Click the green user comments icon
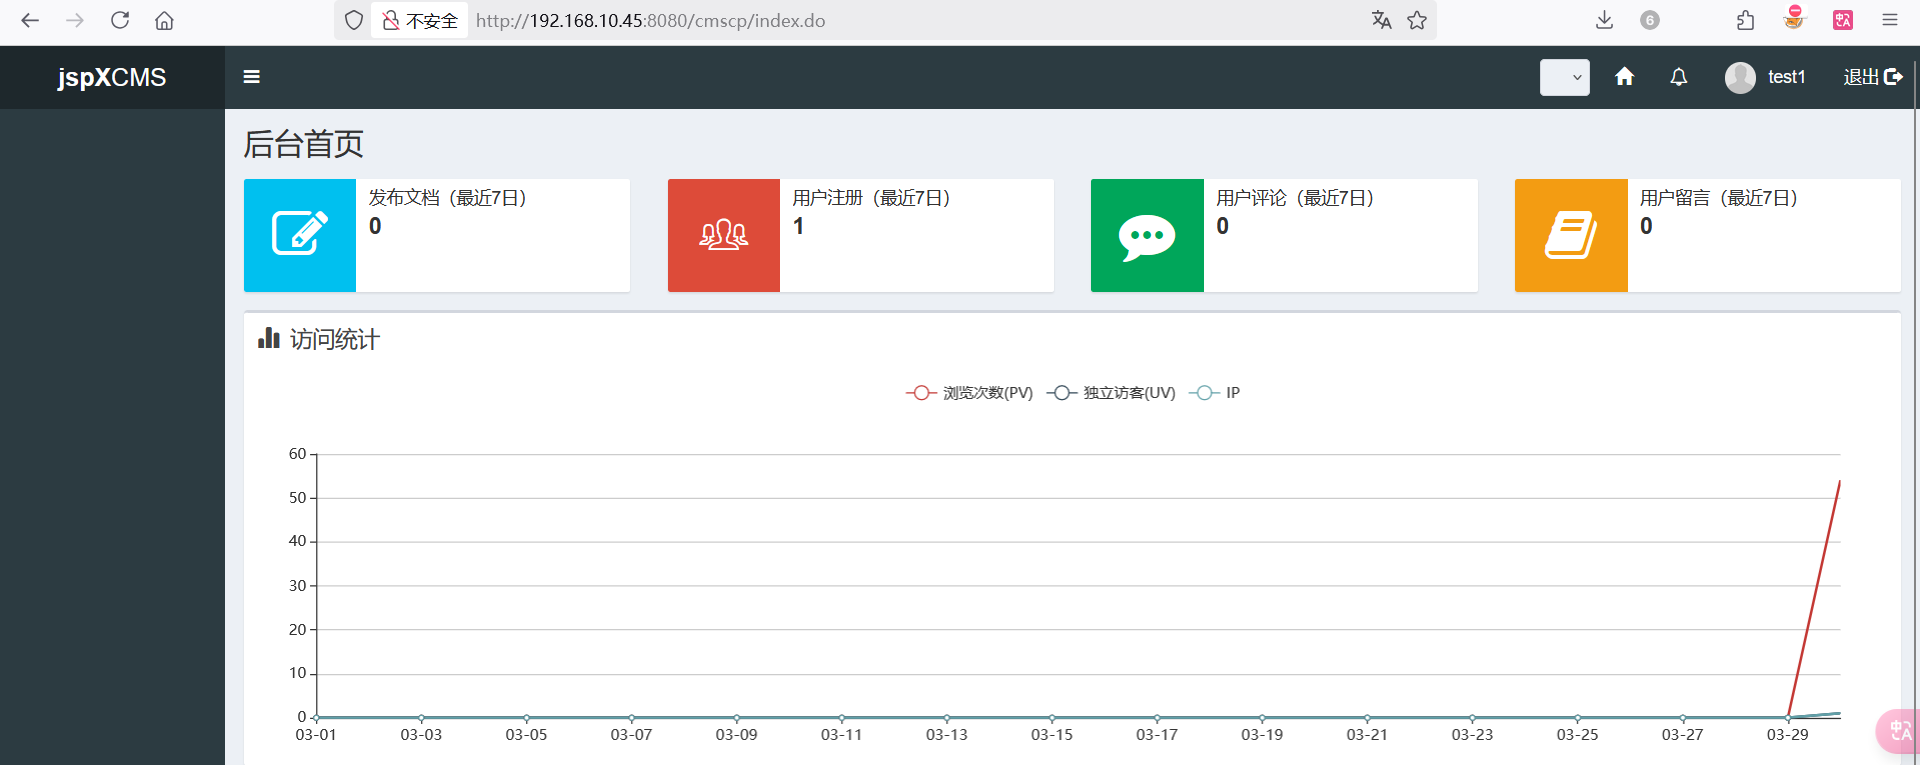 [1147, 235]
